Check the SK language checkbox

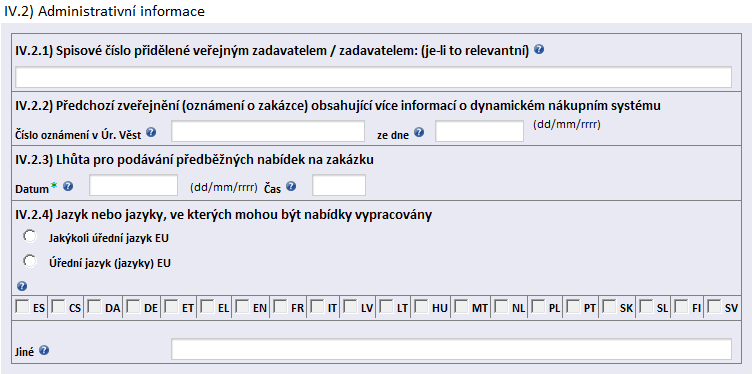tap(609, 306)
